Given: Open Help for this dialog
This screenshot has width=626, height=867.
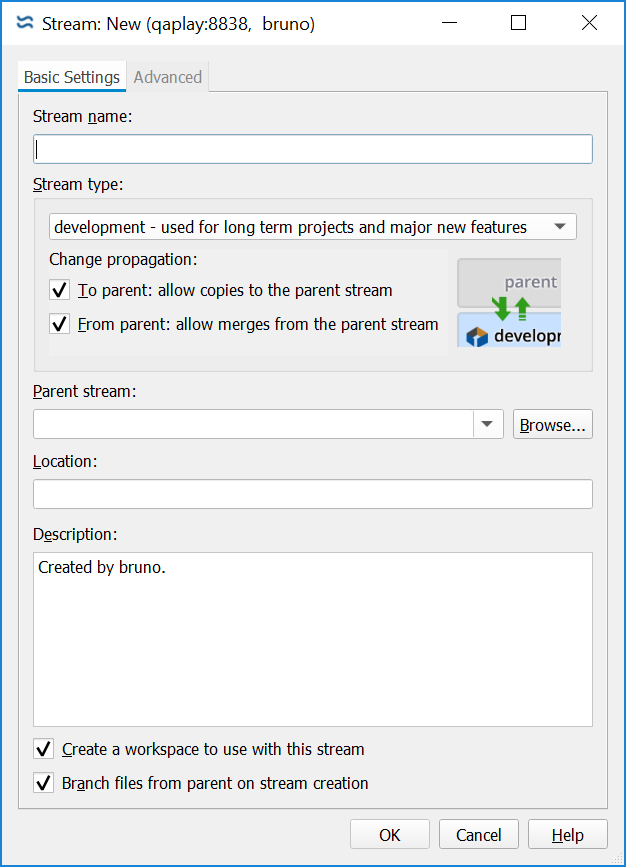Looking at the screenshot, I should (x=568, y=835).
